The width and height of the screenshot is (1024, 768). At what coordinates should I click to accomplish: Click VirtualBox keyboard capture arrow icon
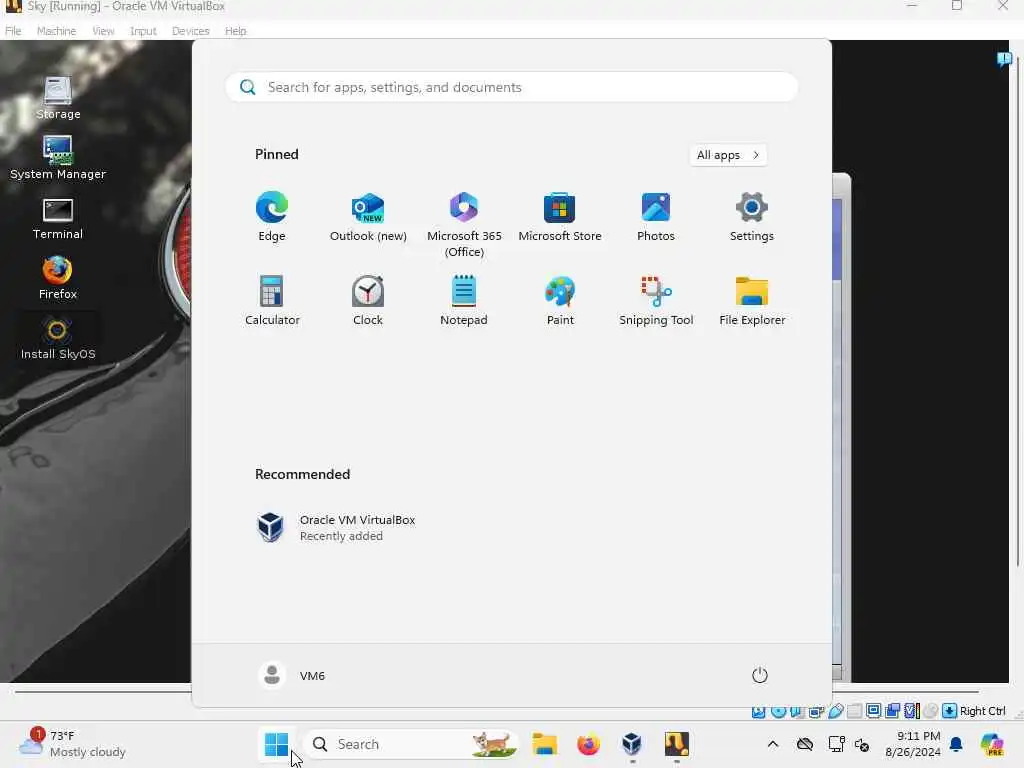tap(950, 711)
